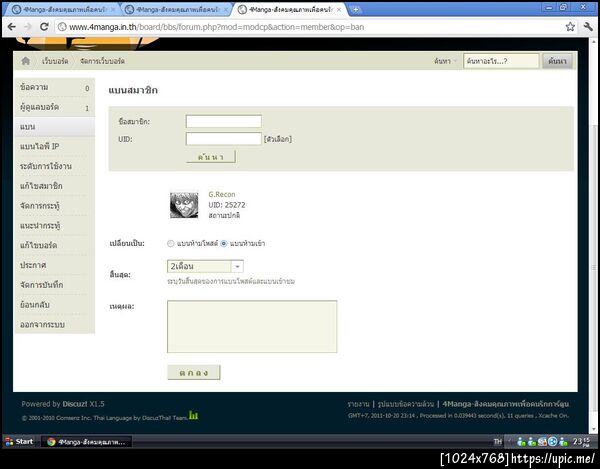Screen dimensions: 600x469
Task: Open the ค้นหา search type dropdown in header
Action: point(445,61)
